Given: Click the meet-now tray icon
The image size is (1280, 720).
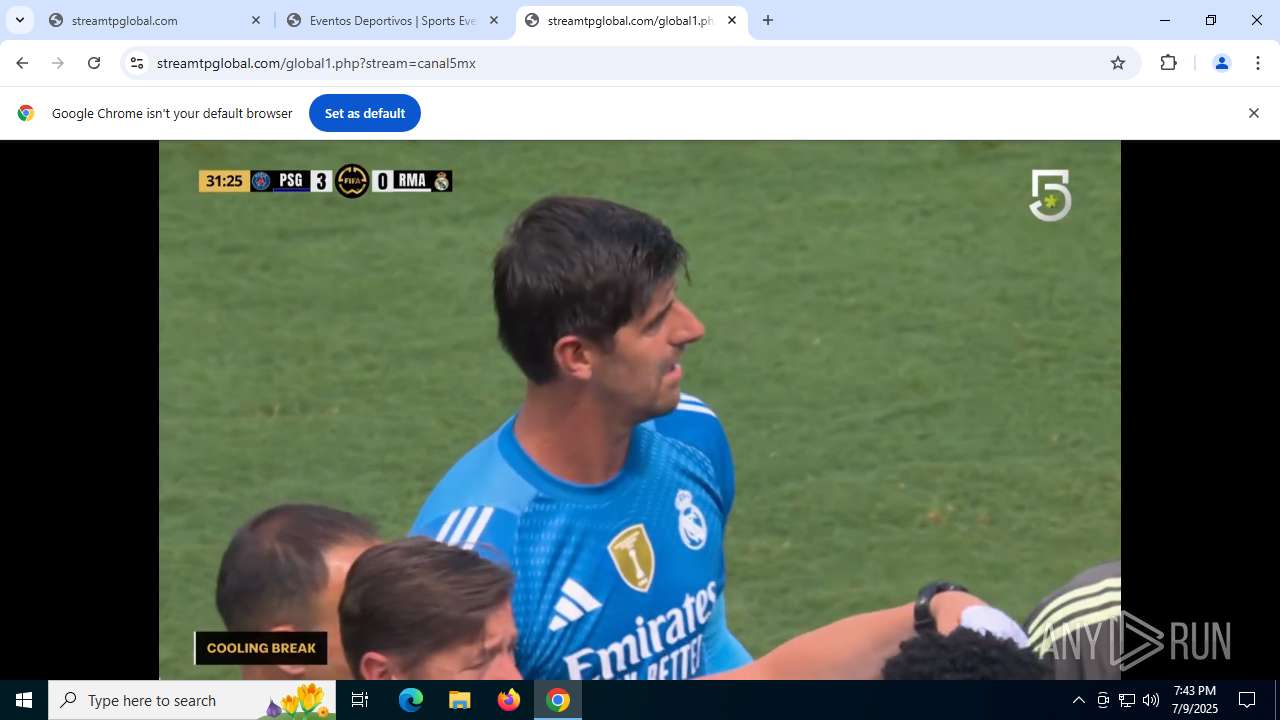Looking at the screenshot, I should 1103,700.
